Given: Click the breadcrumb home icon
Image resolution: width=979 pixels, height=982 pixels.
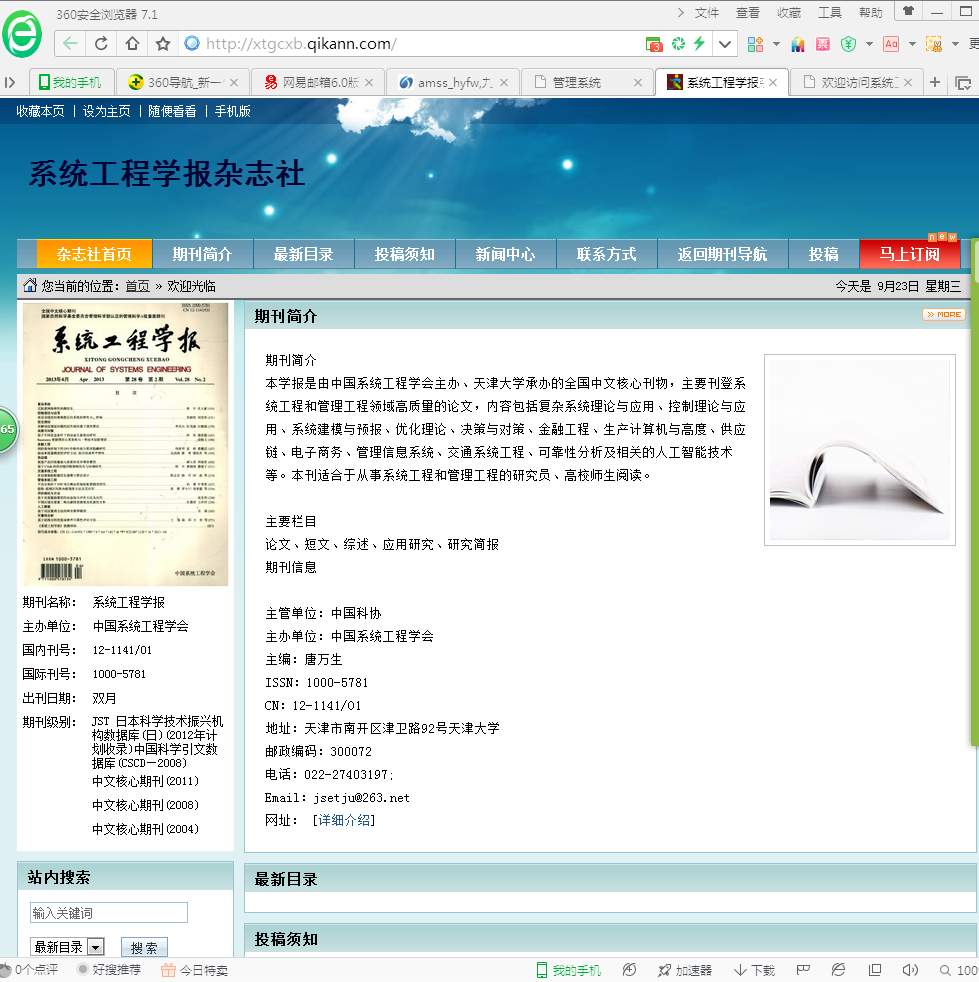Looking at the screenshot, I should pyautogui.click(x=29, y=286).
